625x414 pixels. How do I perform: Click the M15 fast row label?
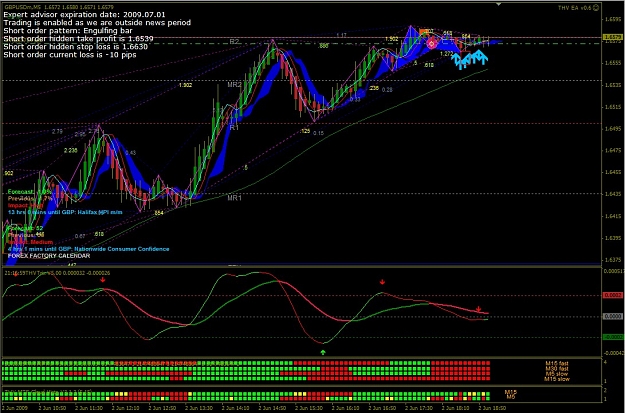tap(557, 363)
